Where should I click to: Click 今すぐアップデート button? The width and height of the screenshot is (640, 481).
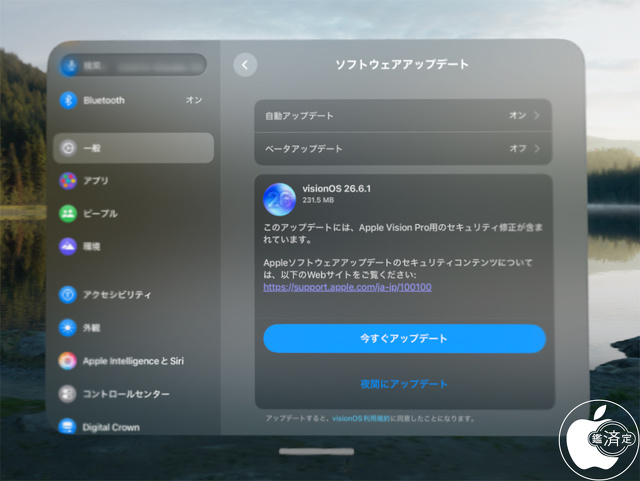pos(404,338)
